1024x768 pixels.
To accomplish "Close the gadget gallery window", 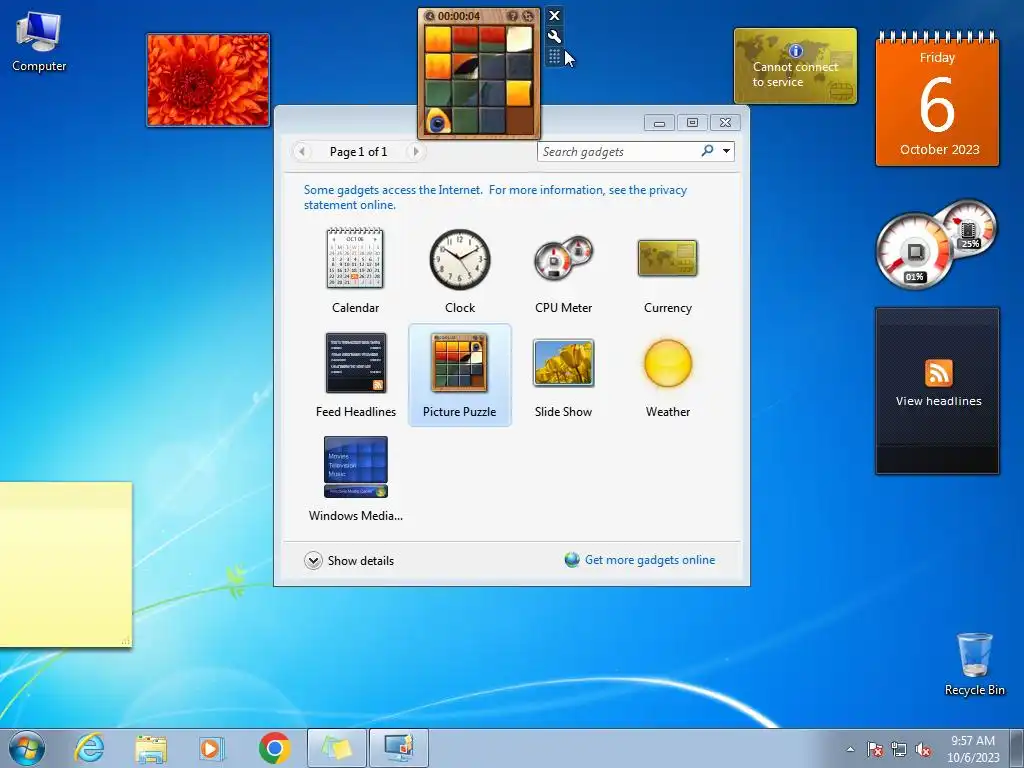I will click(725, 123).
